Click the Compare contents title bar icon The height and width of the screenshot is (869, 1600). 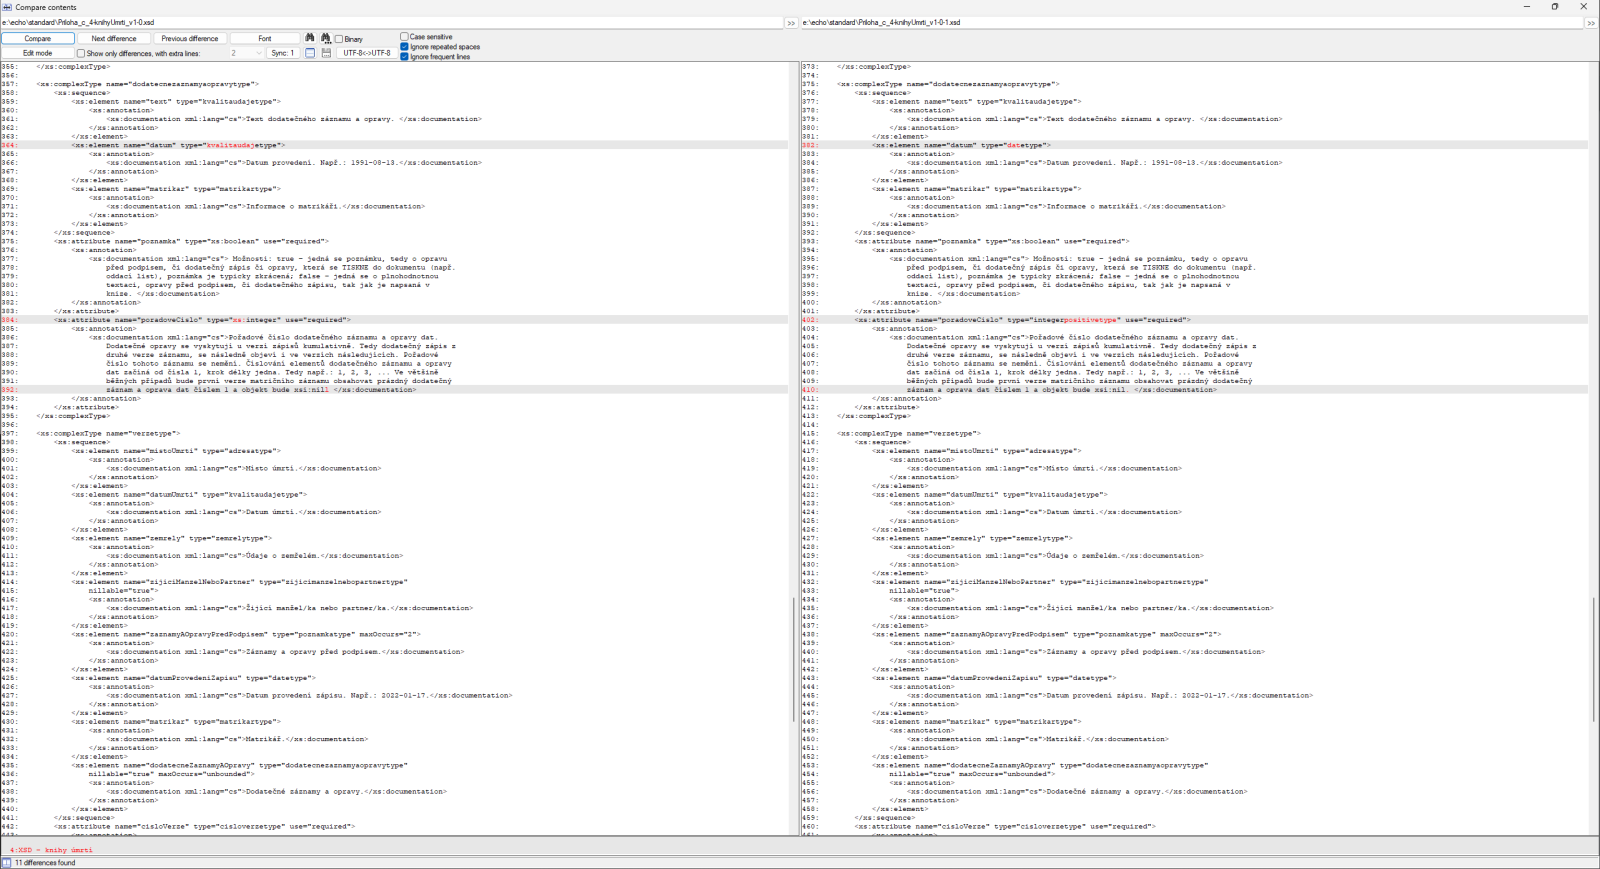(7, 7)
